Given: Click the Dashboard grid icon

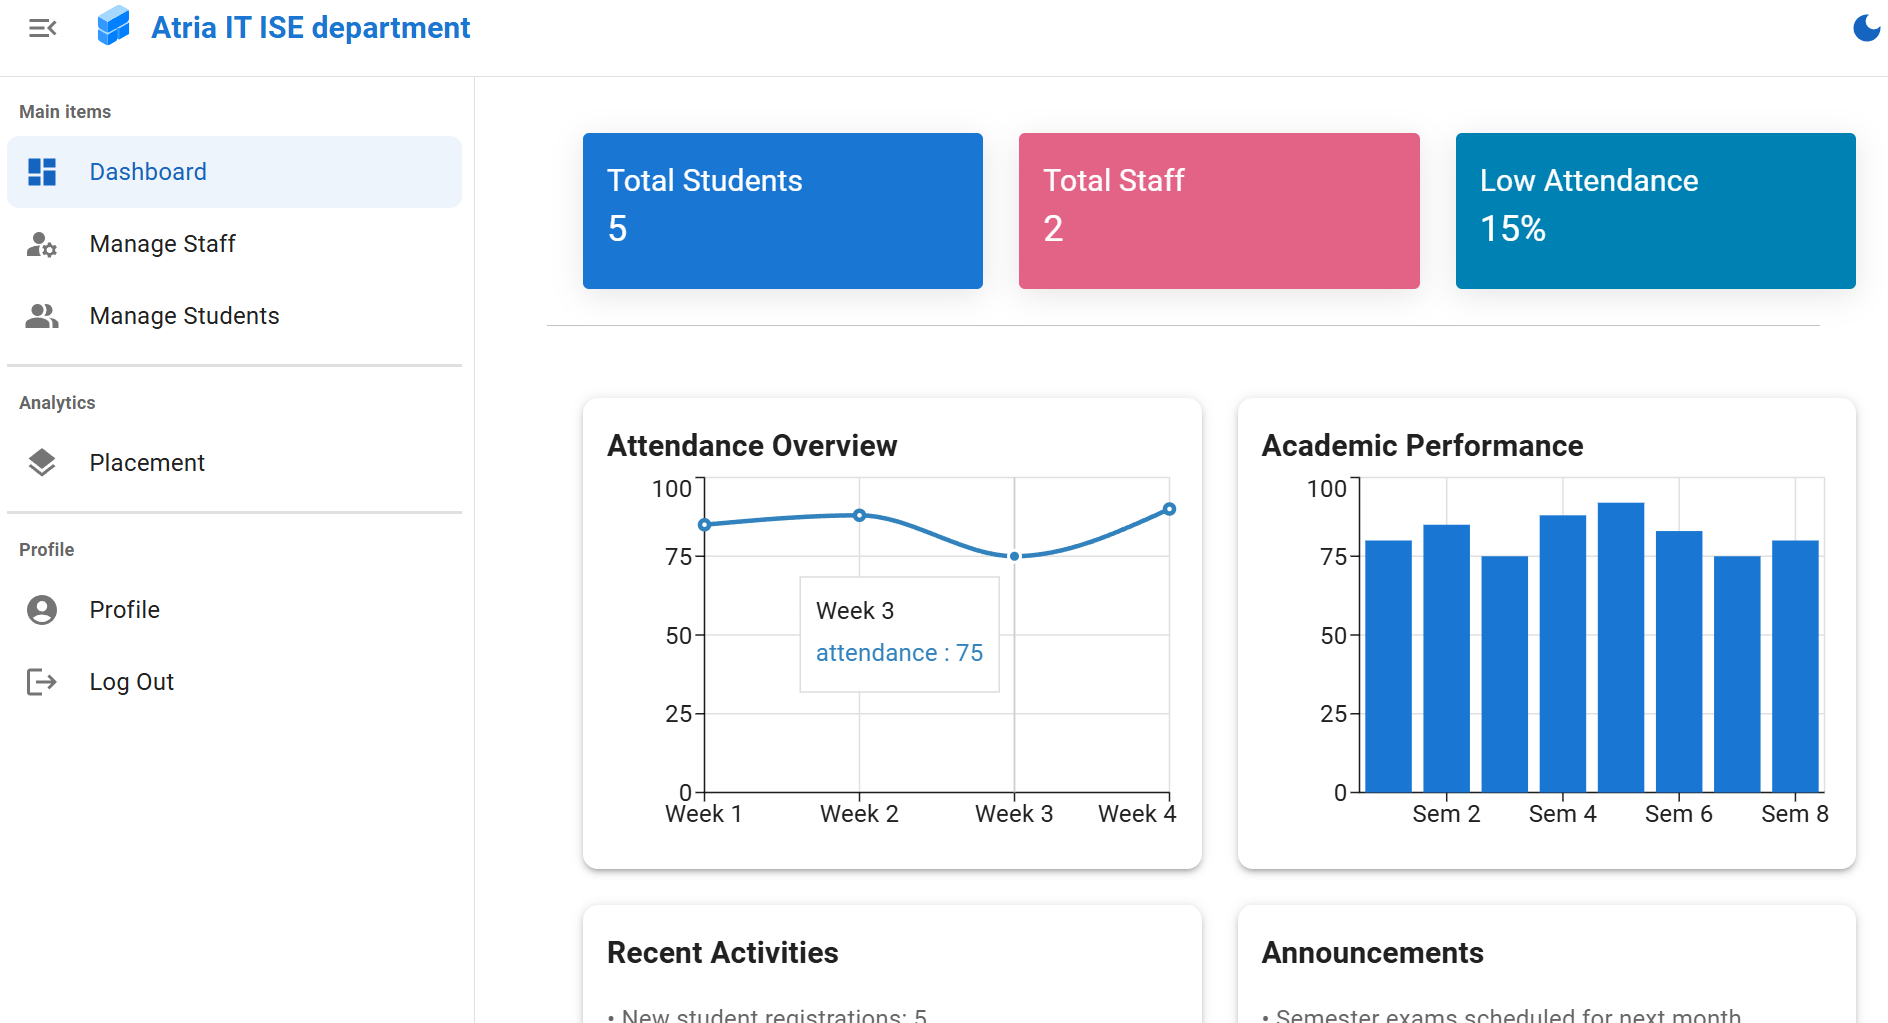Looking at the screenshot, I should pos(42,172).
